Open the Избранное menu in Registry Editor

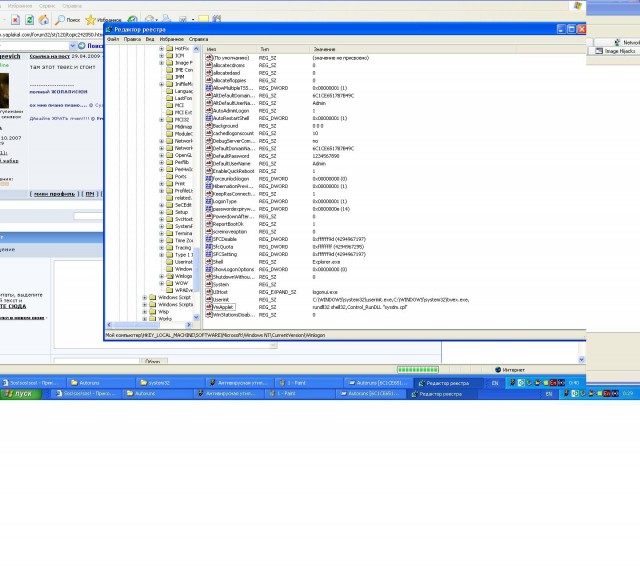(x=171, y=39)
